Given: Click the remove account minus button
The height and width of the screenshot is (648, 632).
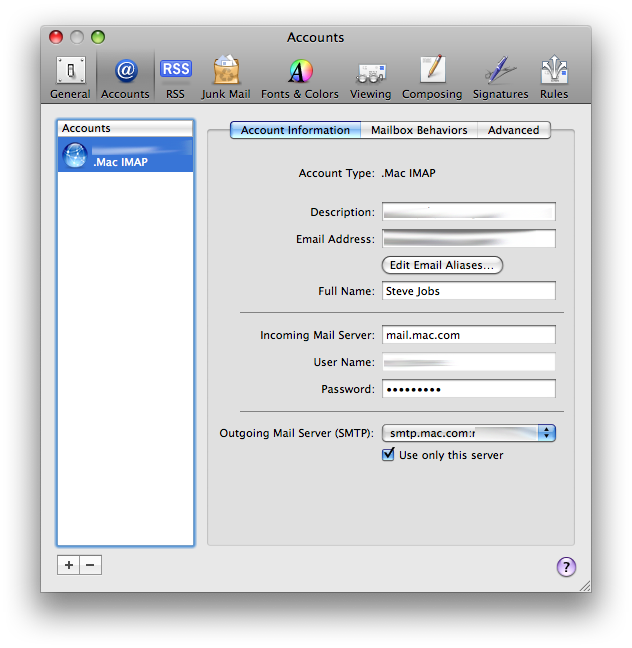Looking at the screenshot, I should coord(91,565).
